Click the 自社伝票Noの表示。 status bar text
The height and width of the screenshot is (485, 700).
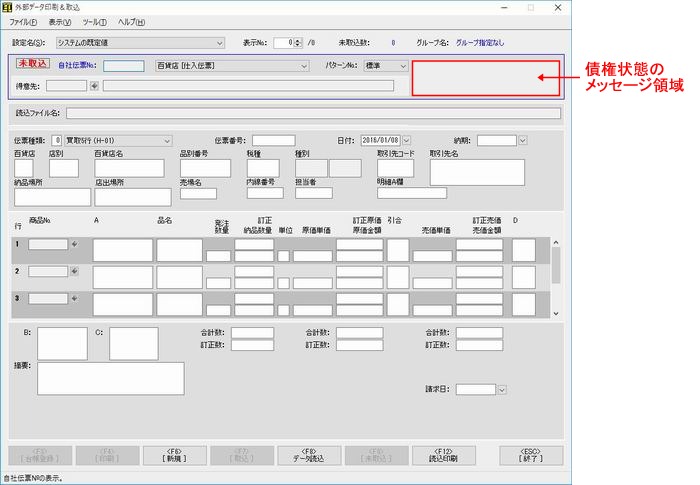(32, 478)
